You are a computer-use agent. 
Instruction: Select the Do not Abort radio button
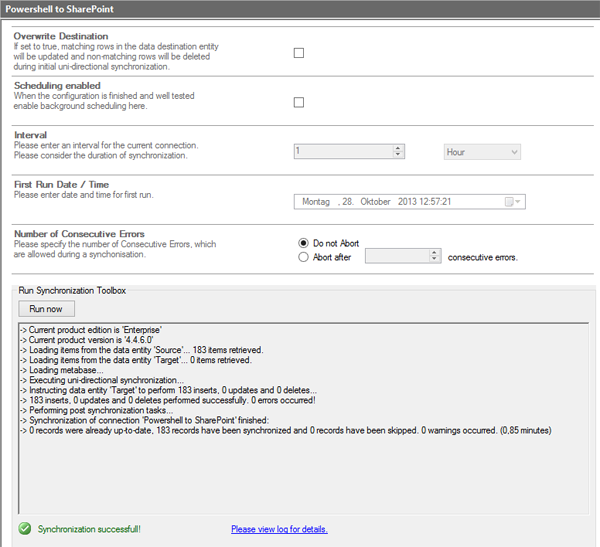click(x=303, y=243)
